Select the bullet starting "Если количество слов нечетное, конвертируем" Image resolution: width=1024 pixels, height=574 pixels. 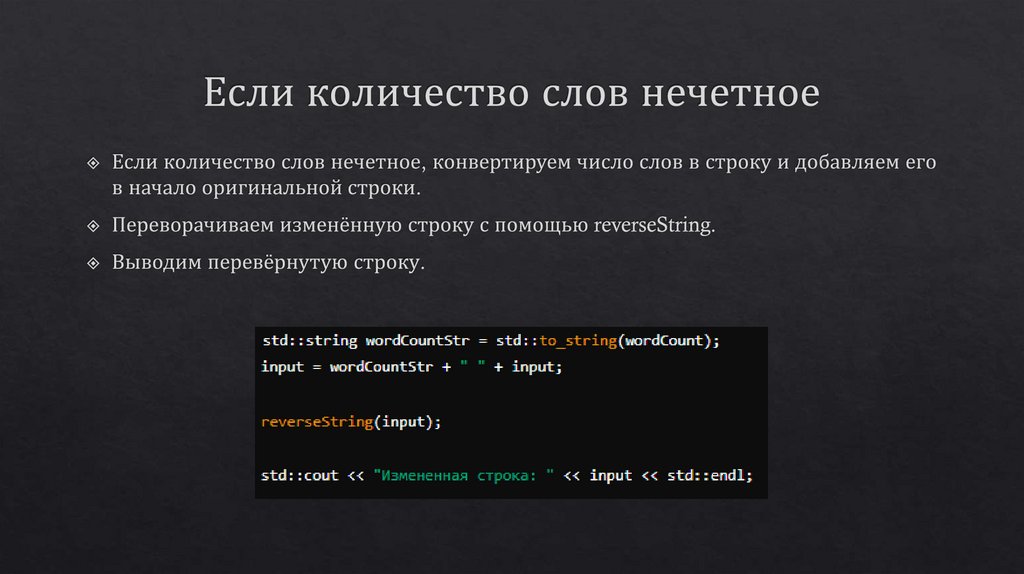(524, 174)
